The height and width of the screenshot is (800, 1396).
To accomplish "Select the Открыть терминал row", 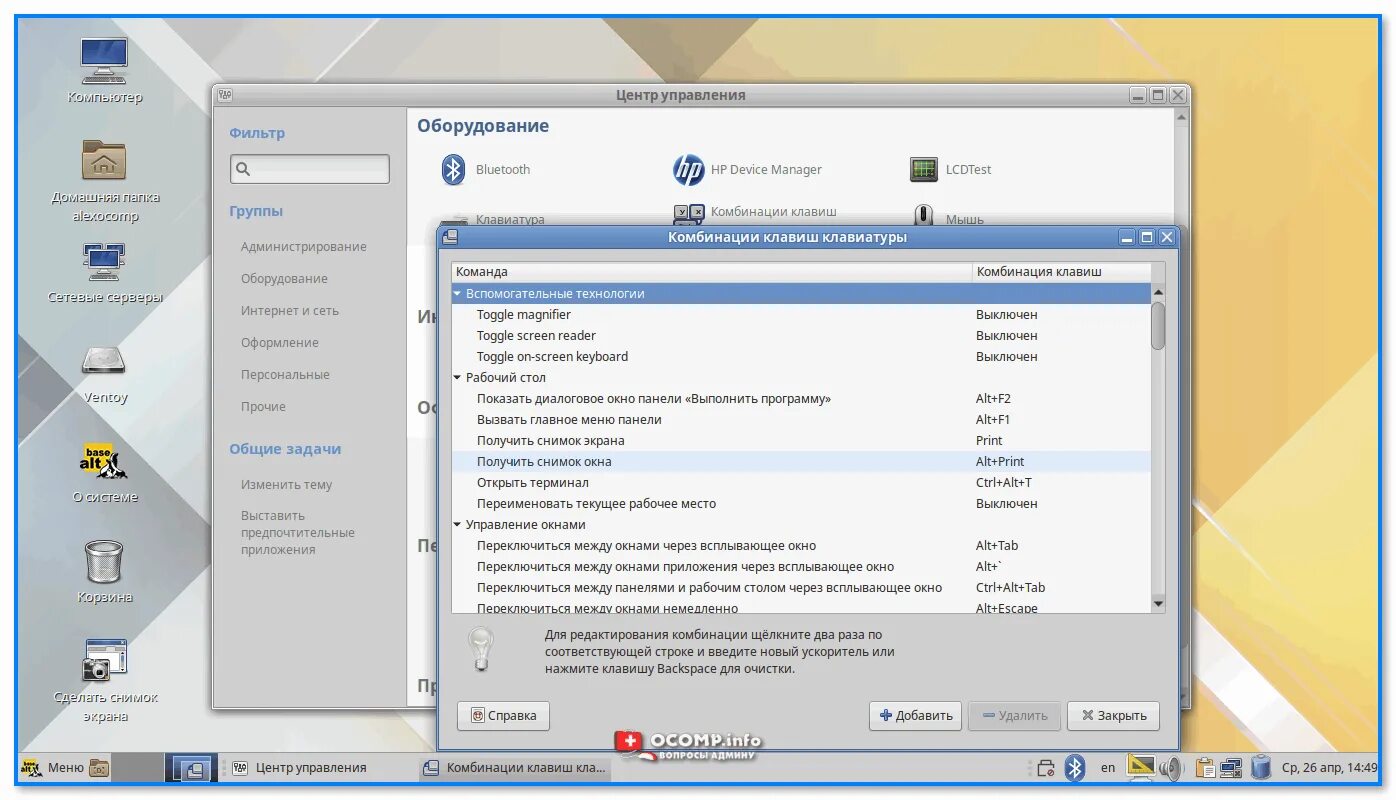I will [x=801, y=483].
